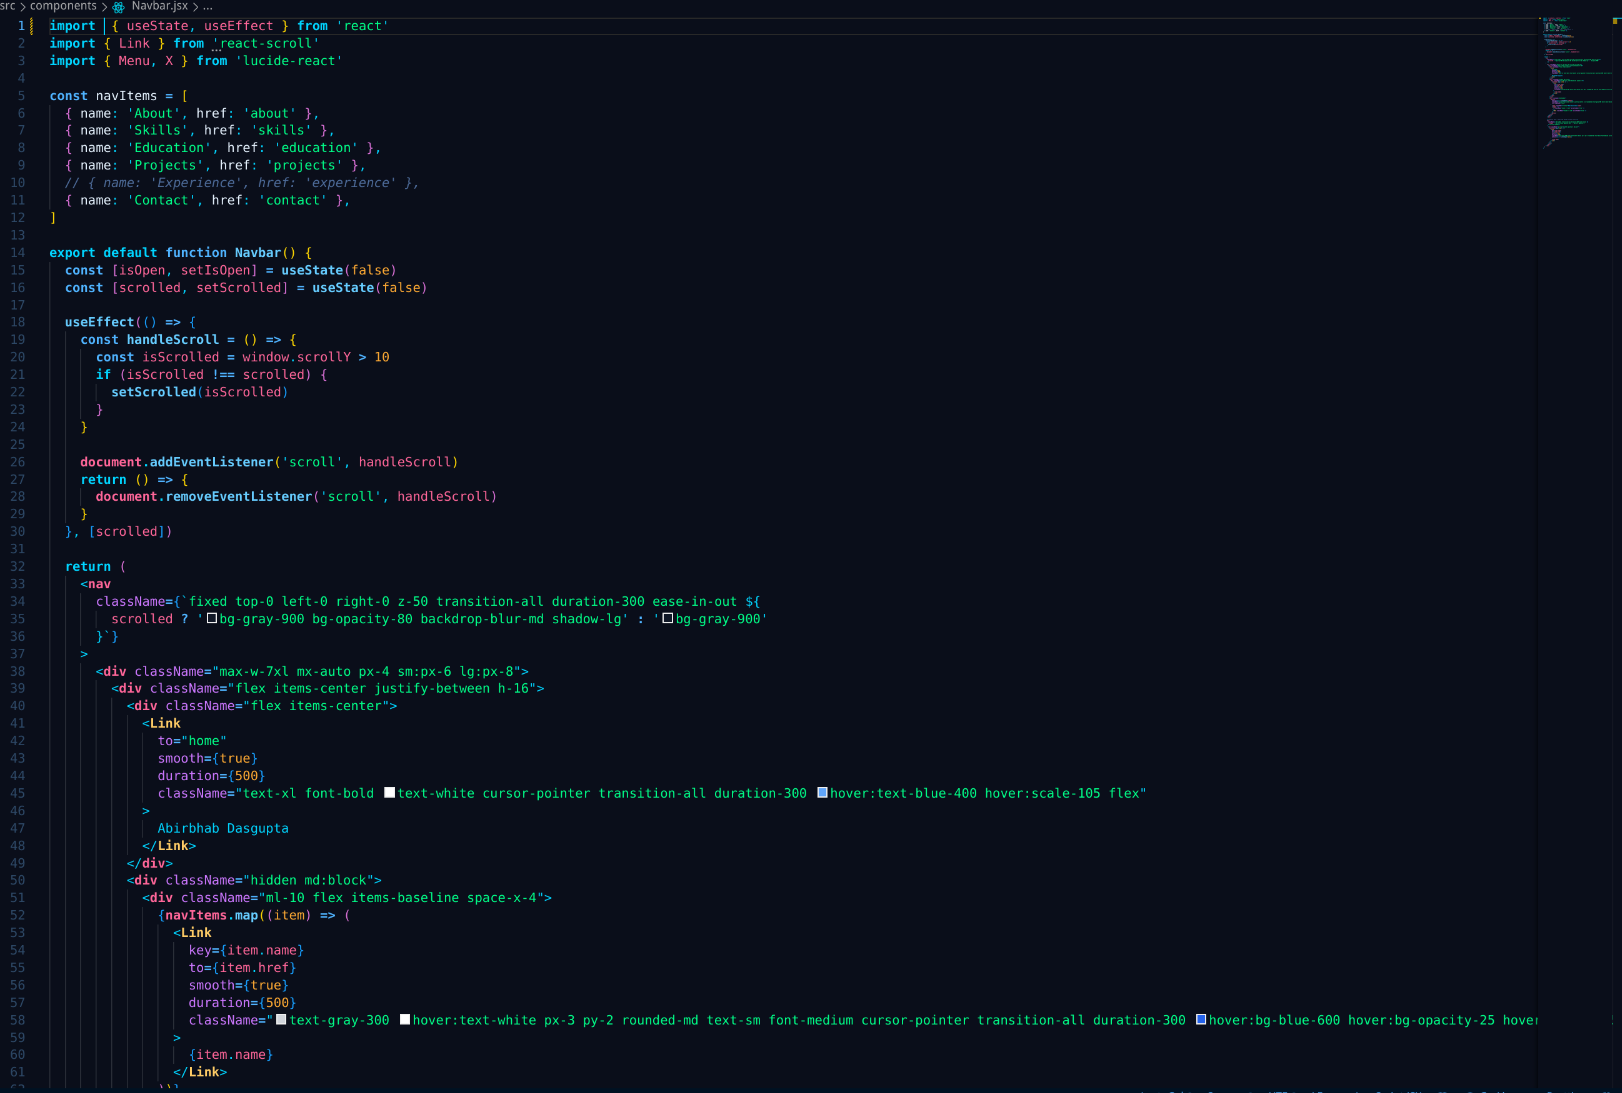
Task: Click the hover:text-blue-400 color swatch
Action: point(822,793)
